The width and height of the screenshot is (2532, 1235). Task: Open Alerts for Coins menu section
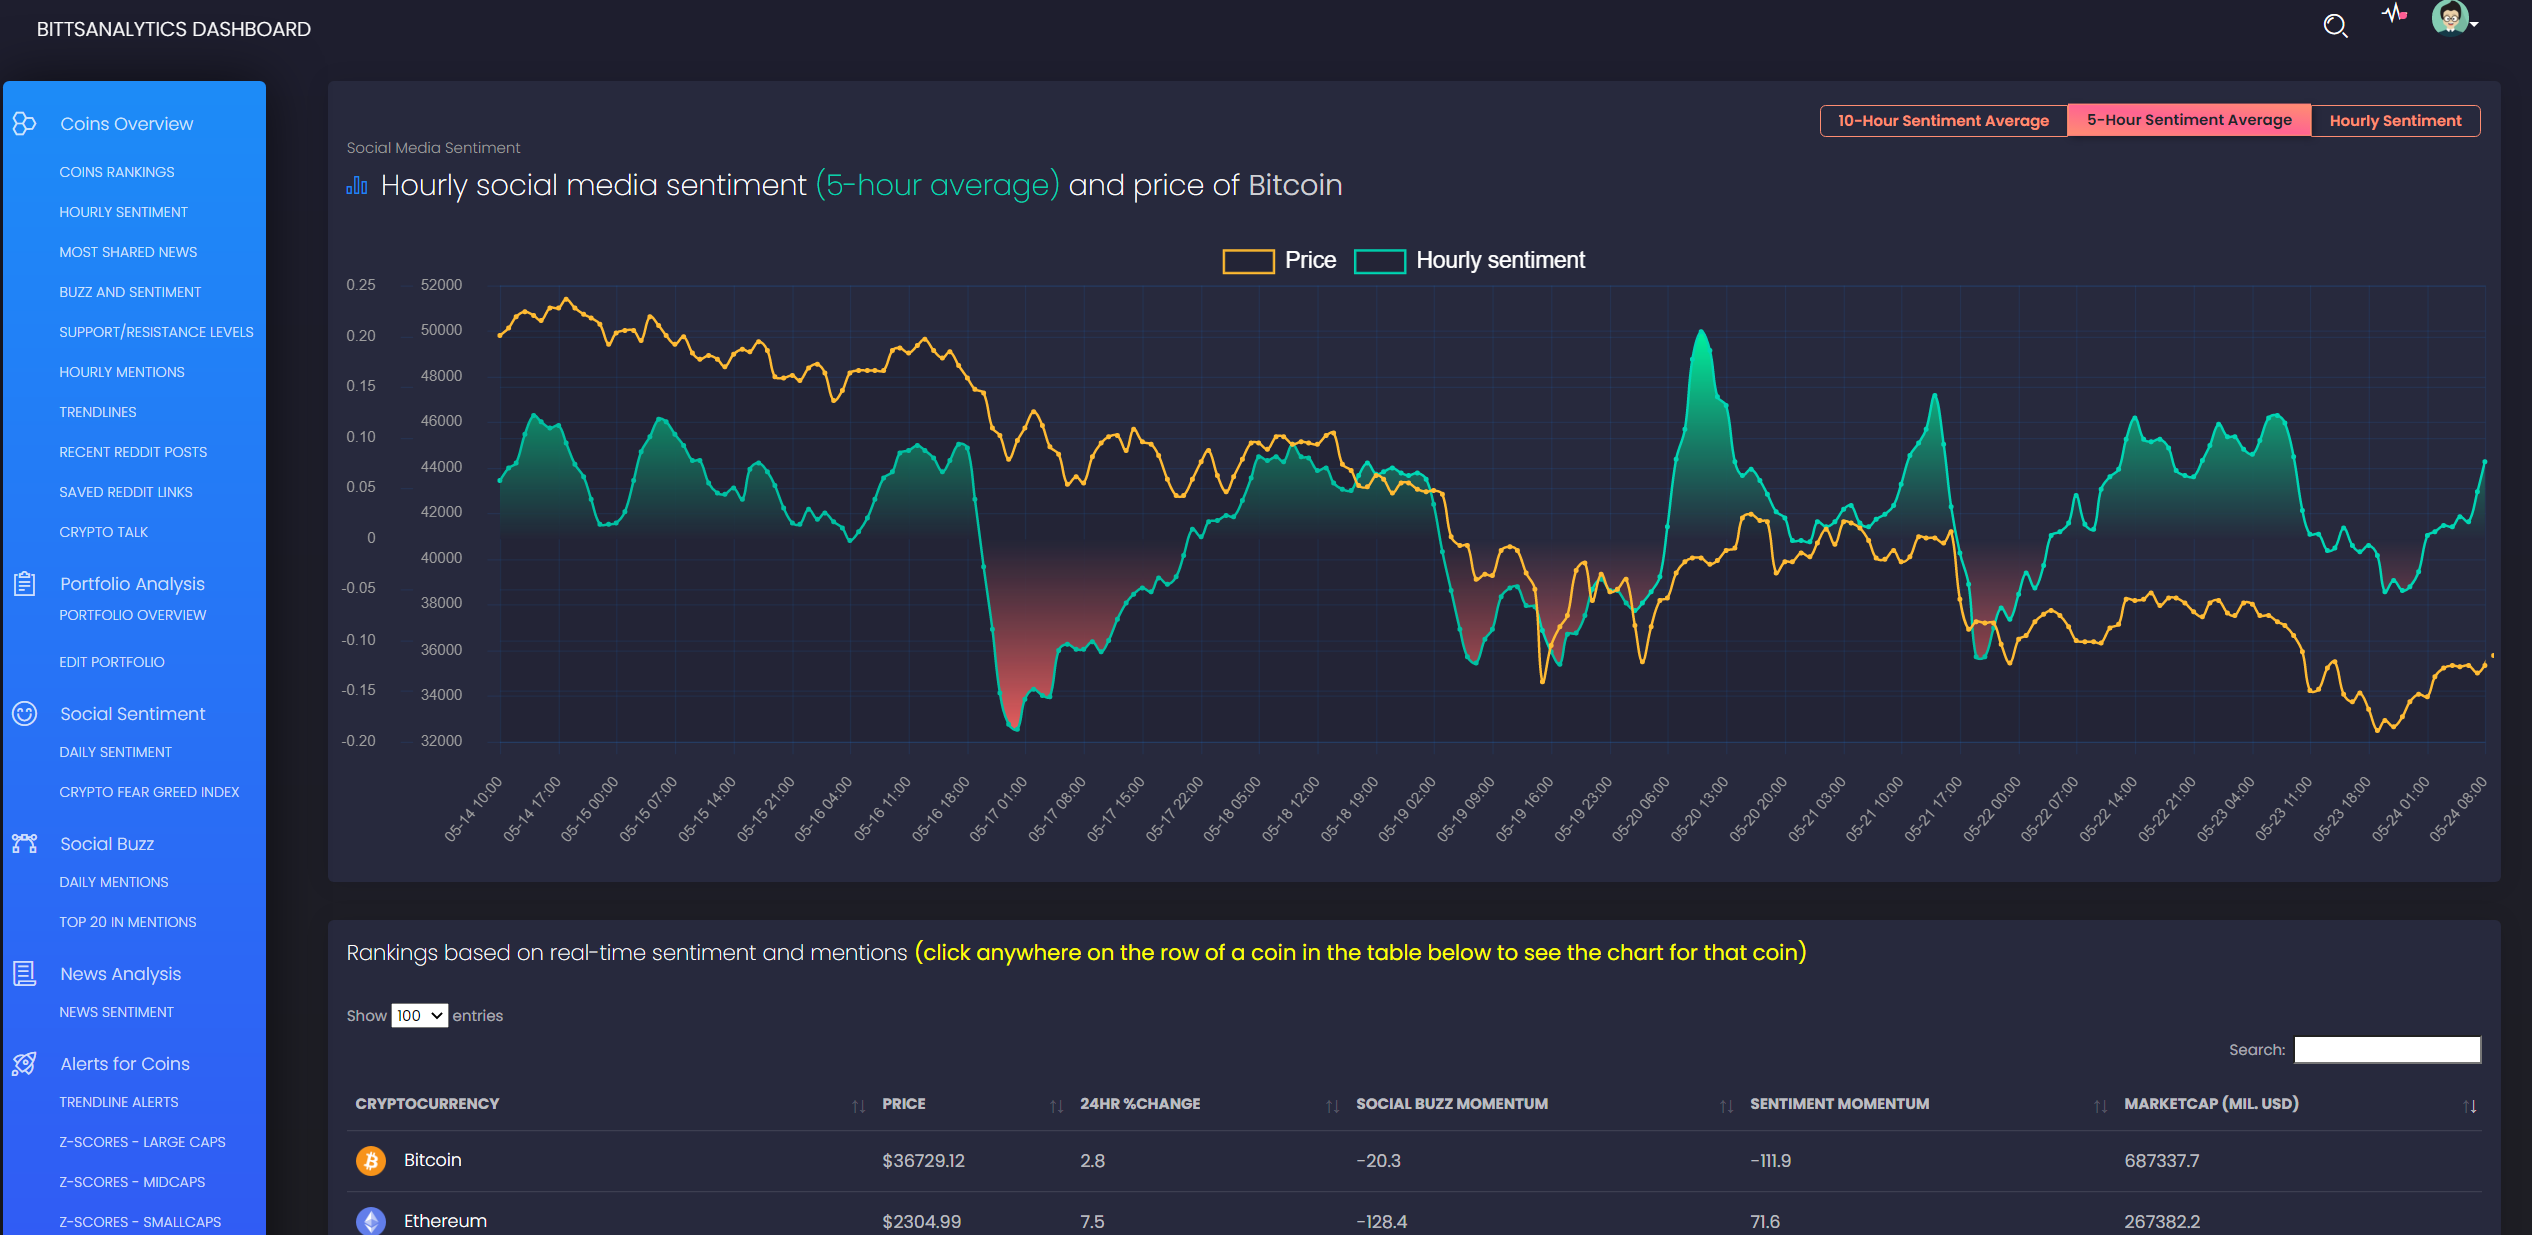click(125, 1063)
